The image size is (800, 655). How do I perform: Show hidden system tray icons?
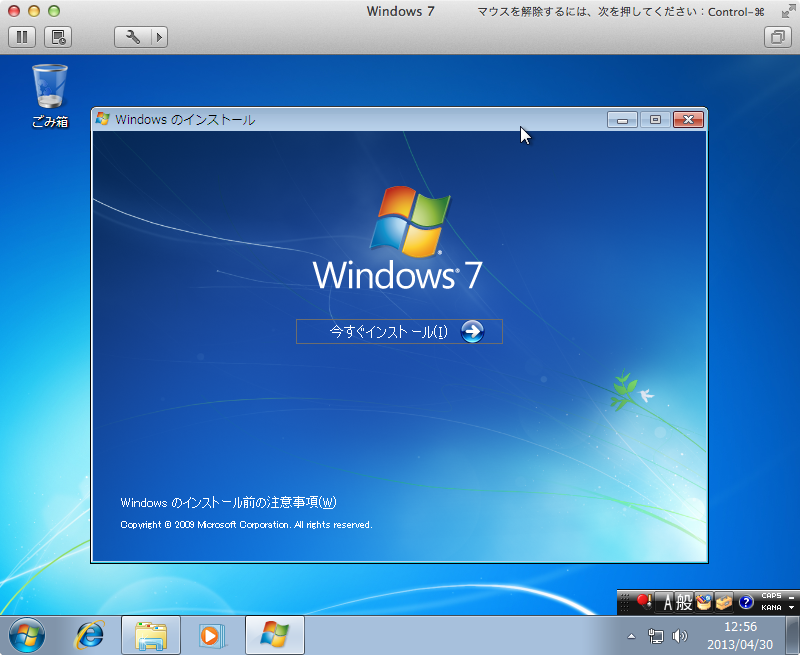632,636
